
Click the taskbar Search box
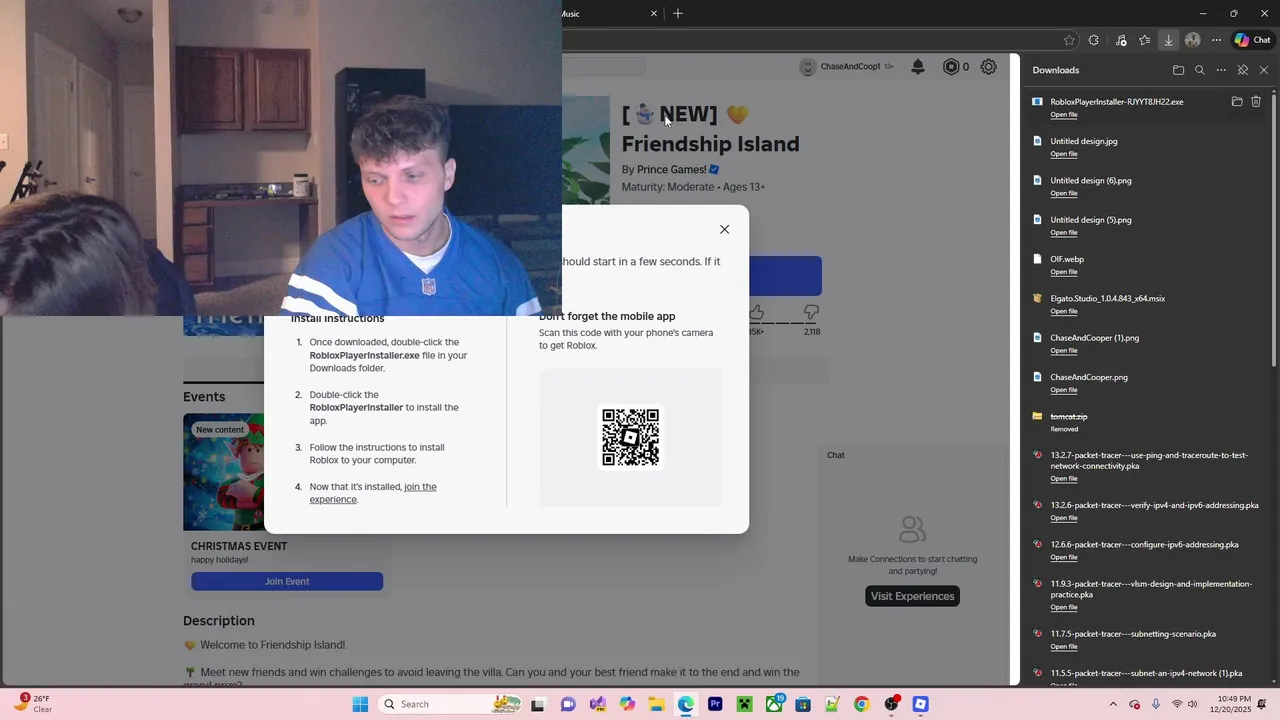pyautogui.click(x=451, y=704)
